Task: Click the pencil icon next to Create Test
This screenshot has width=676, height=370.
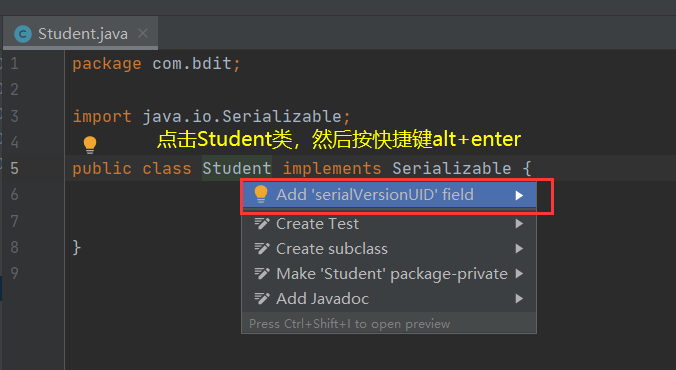Action: point(262,223)
